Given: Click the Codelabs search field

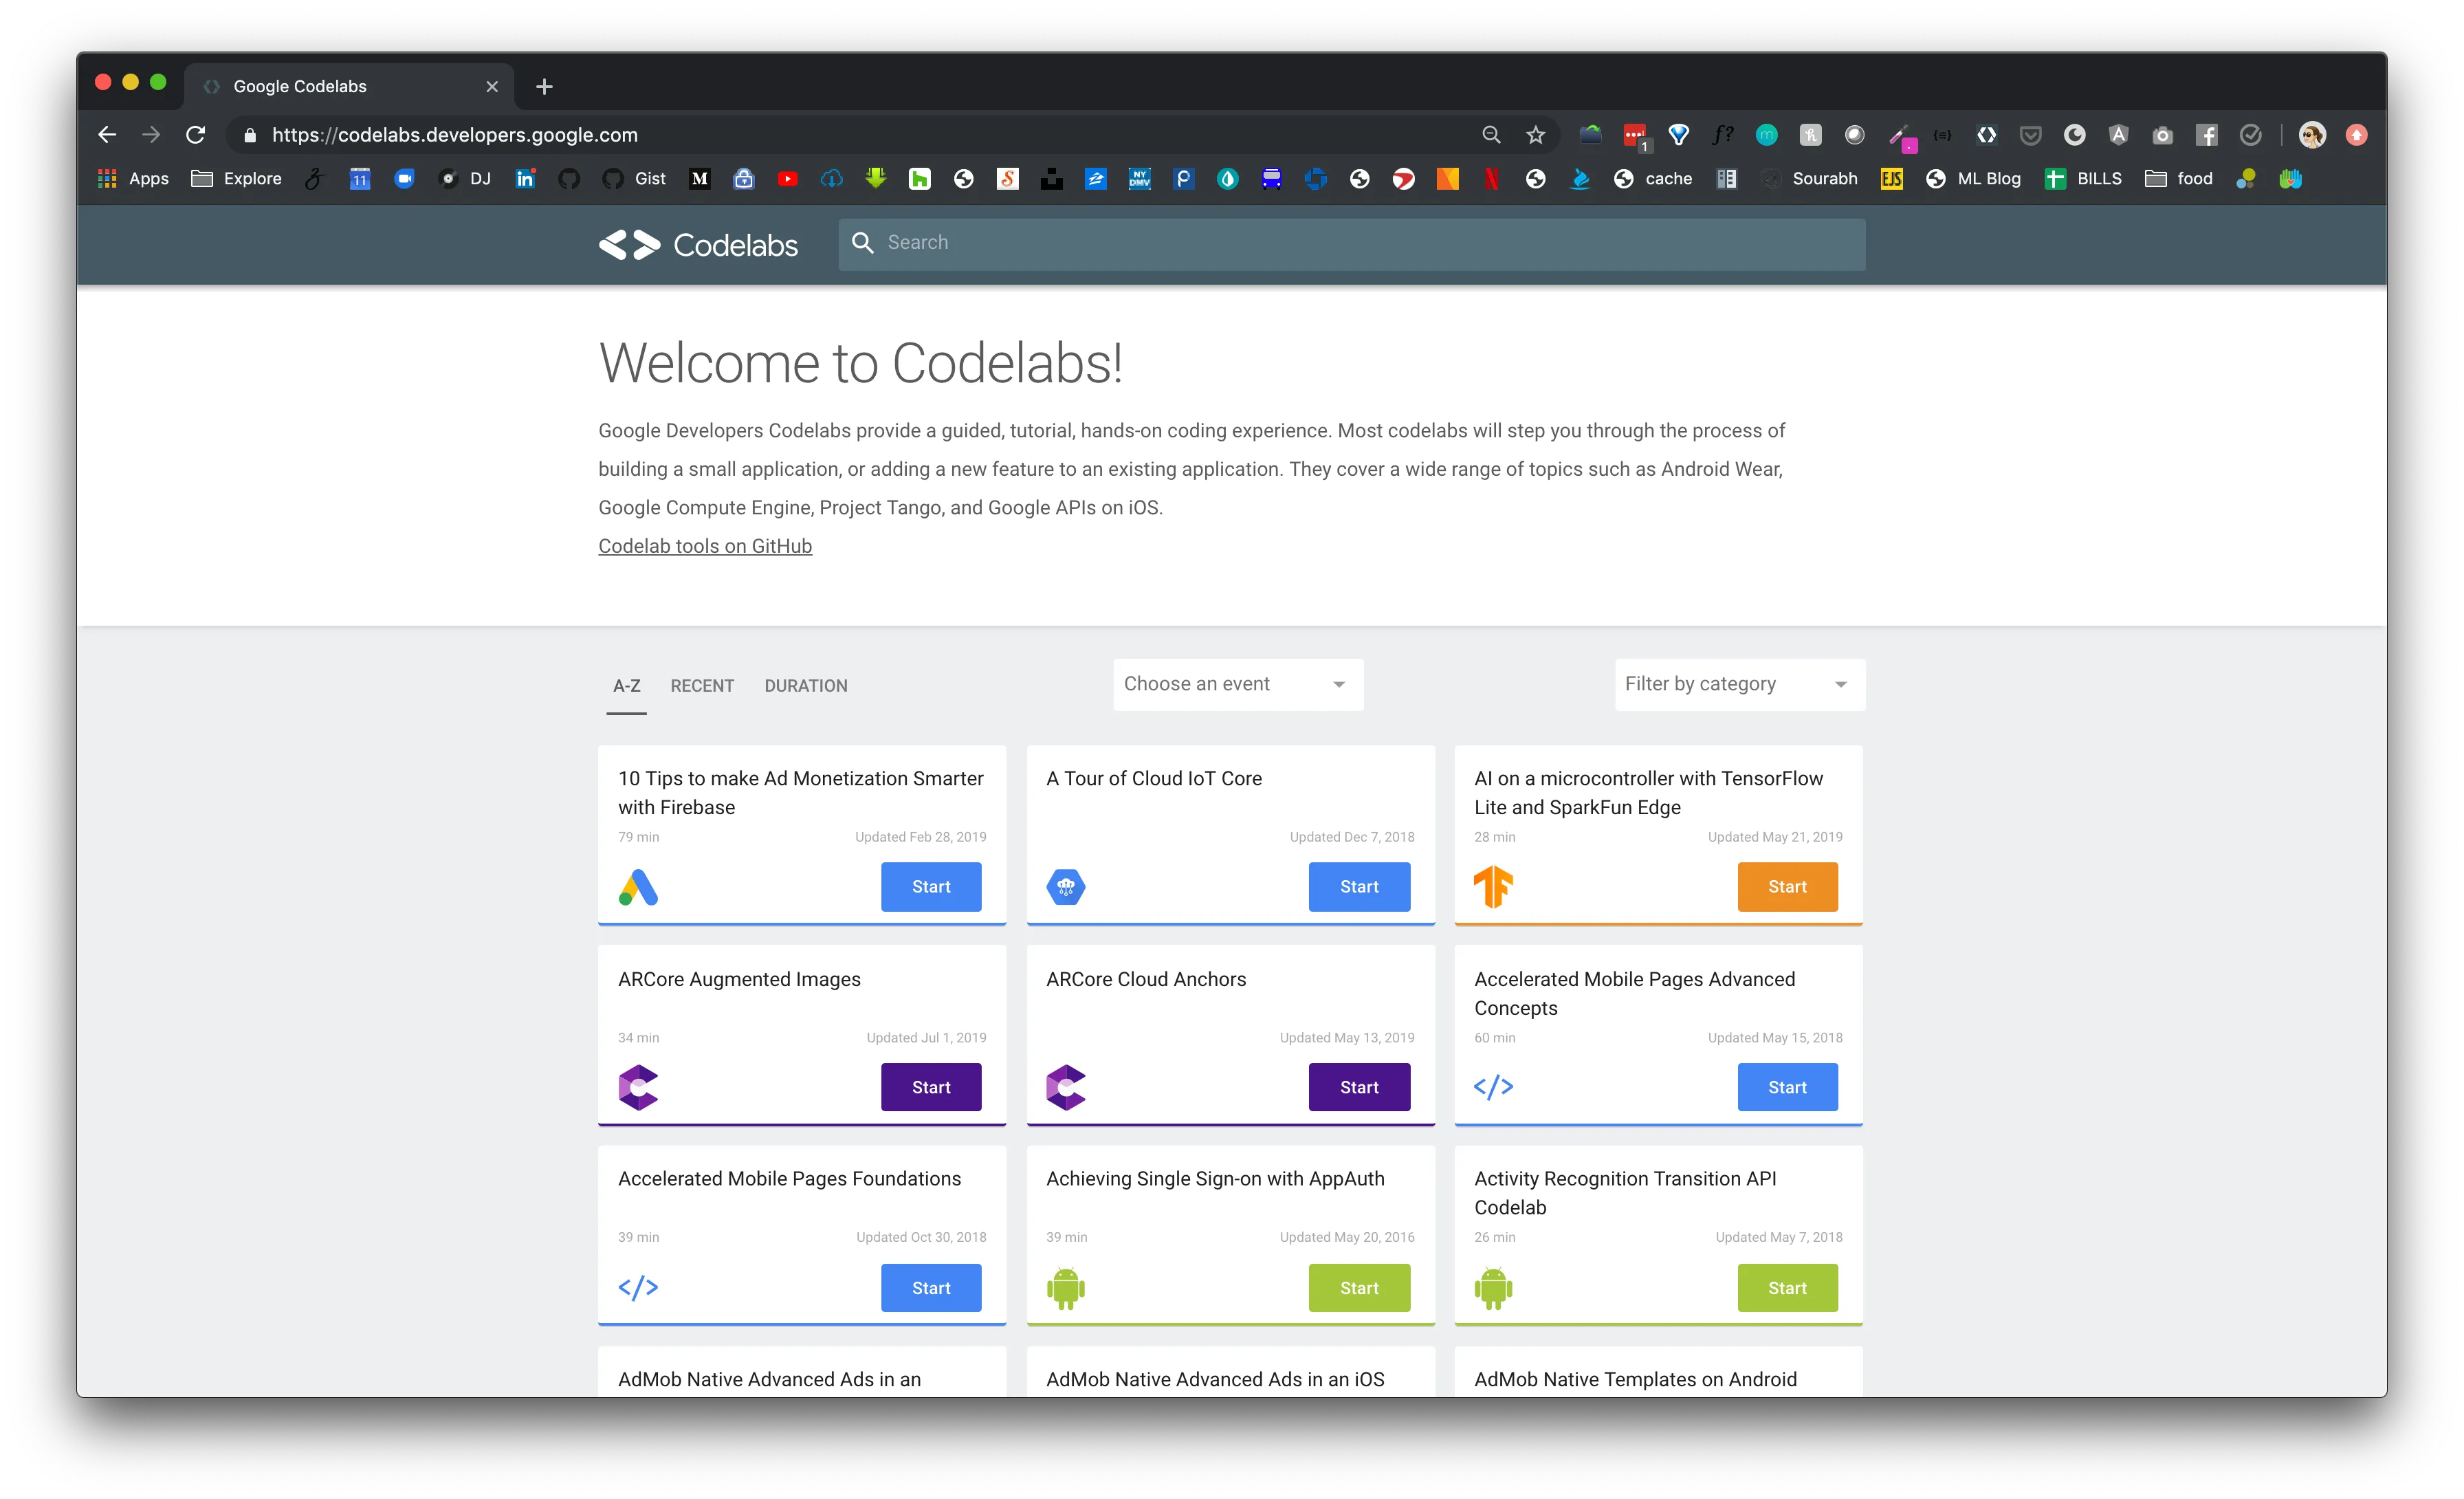Looking at the screenshot, I should click(x=1350, y=243).
